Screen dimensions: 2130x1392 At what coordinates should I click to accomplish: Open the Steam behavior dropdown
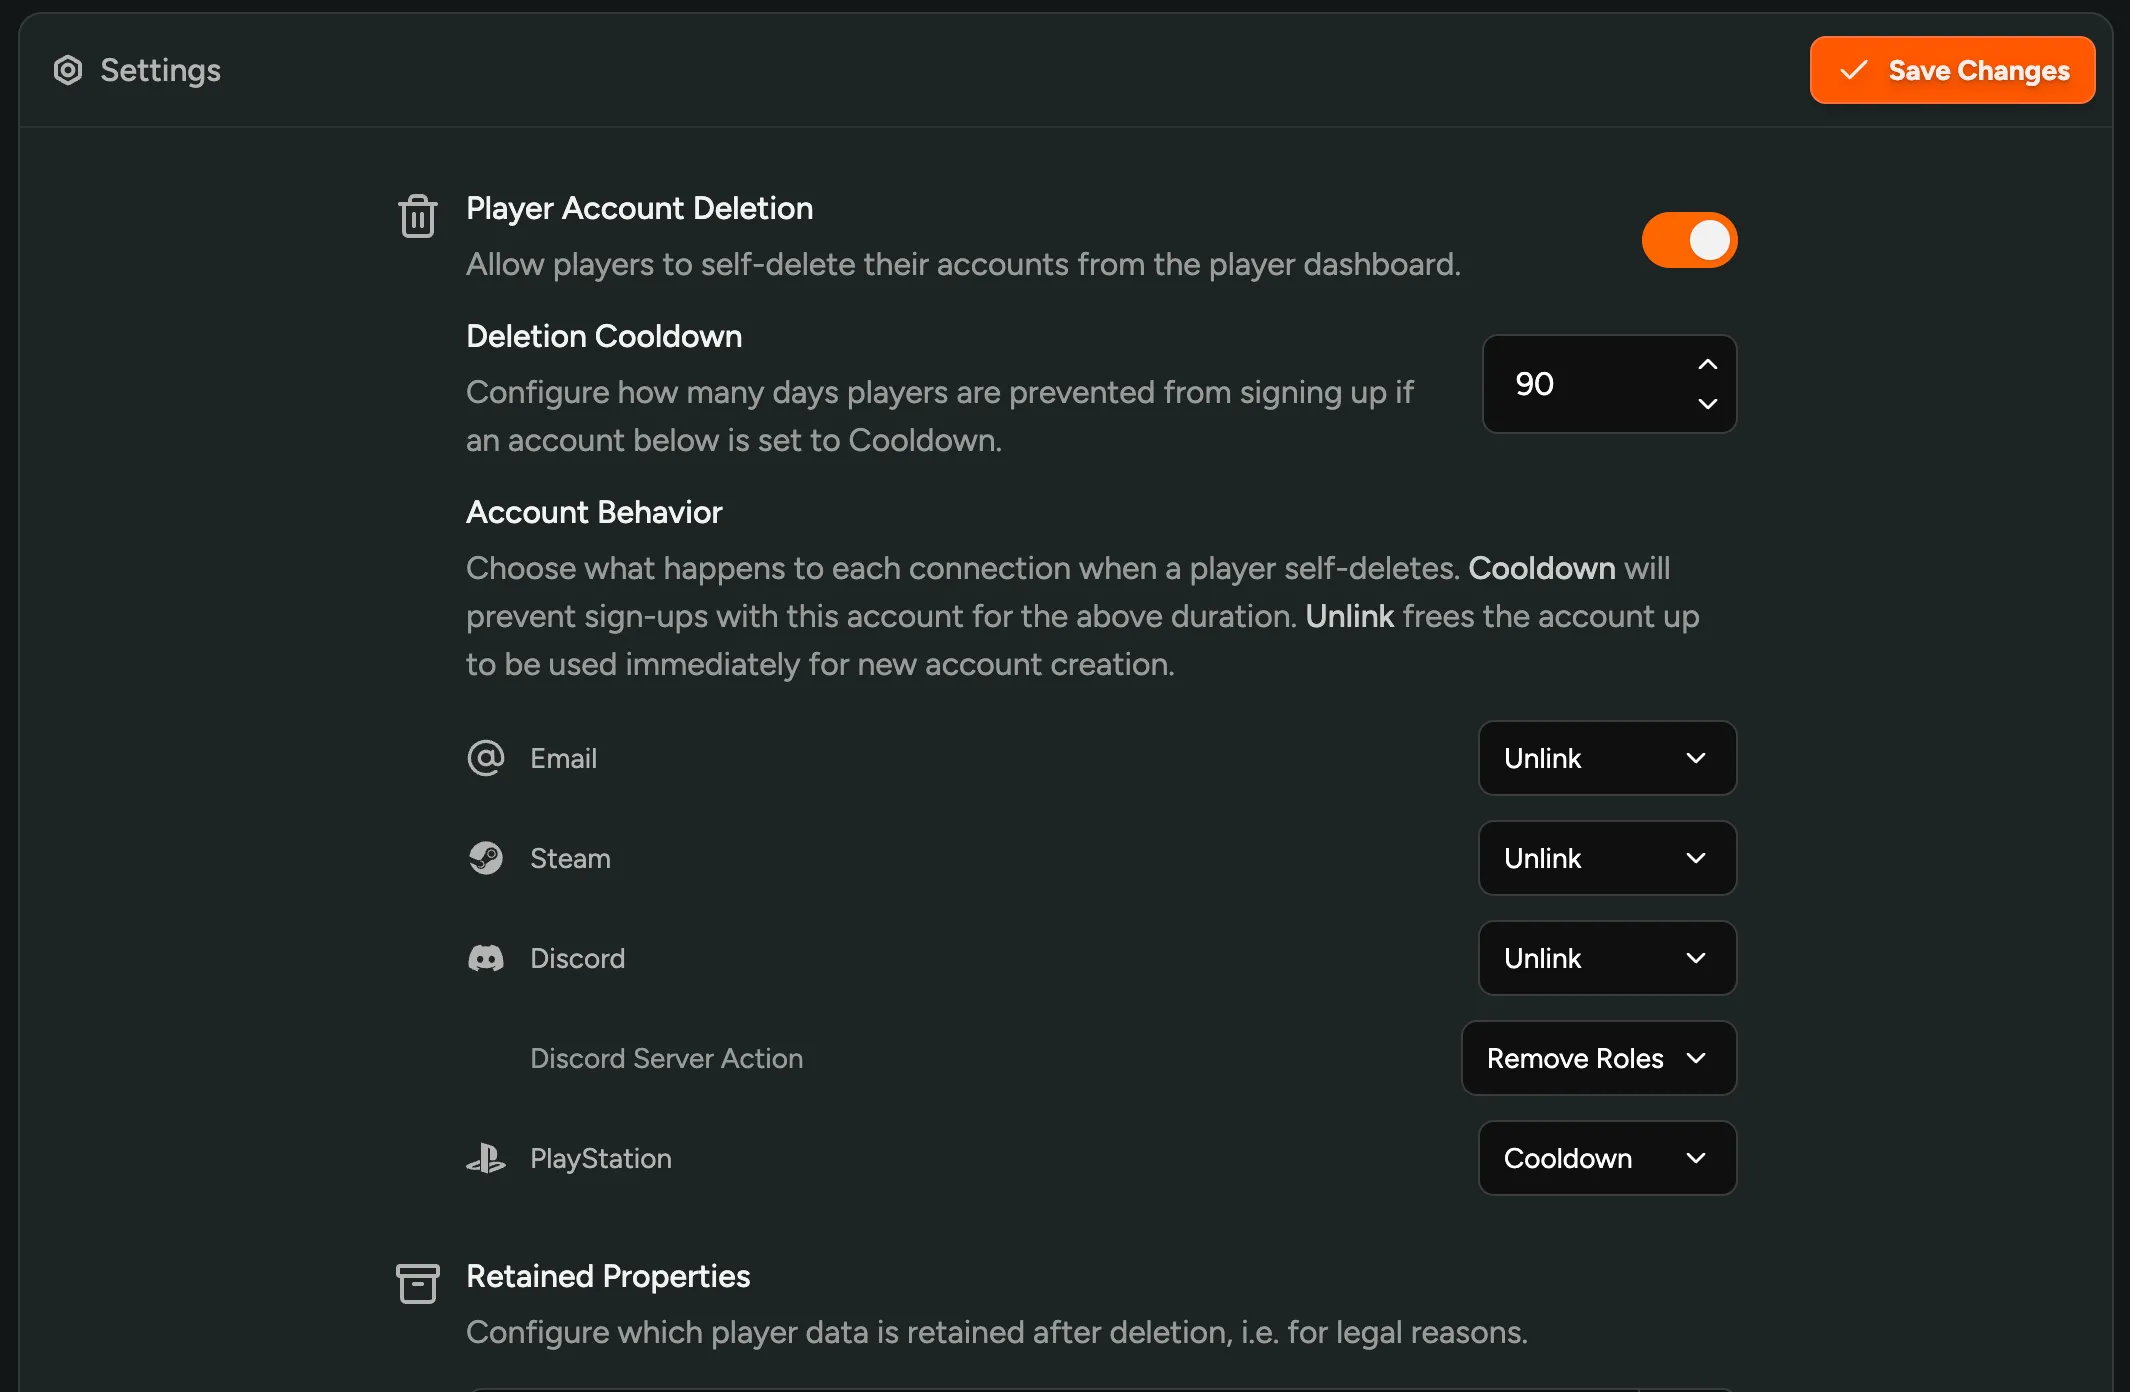point(1607,858)
